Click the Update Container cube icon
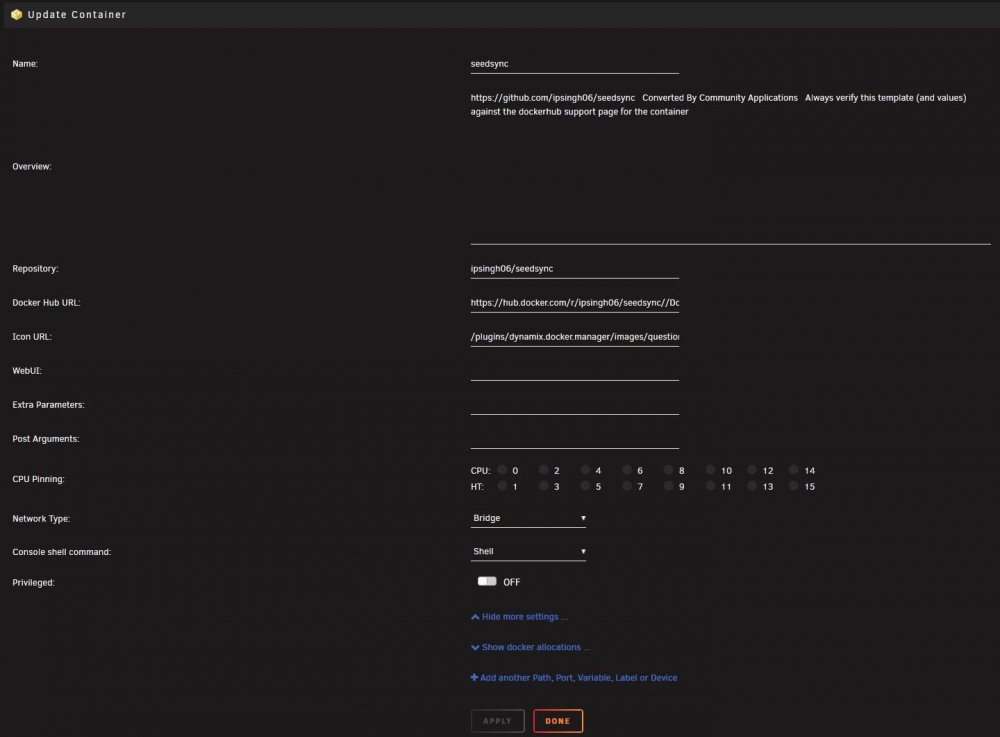 pyautogui.click(x=17, y=14)
